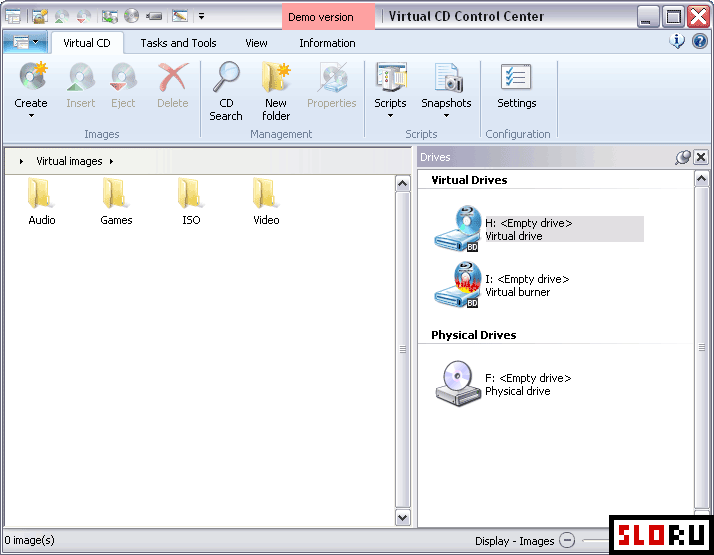Click the Insert image icon

point(81,77)
